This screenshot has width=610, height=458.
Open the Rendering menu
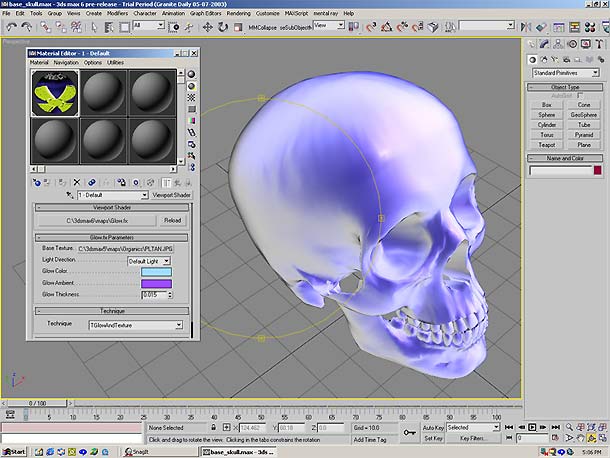coord(238,14)
